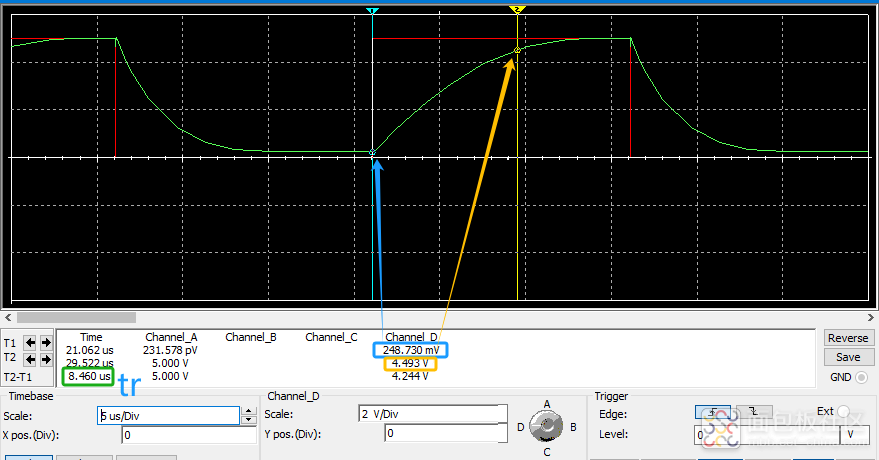Increase Timebase scale with up stepper
This screenshot has height=460, width=879.
249,411
